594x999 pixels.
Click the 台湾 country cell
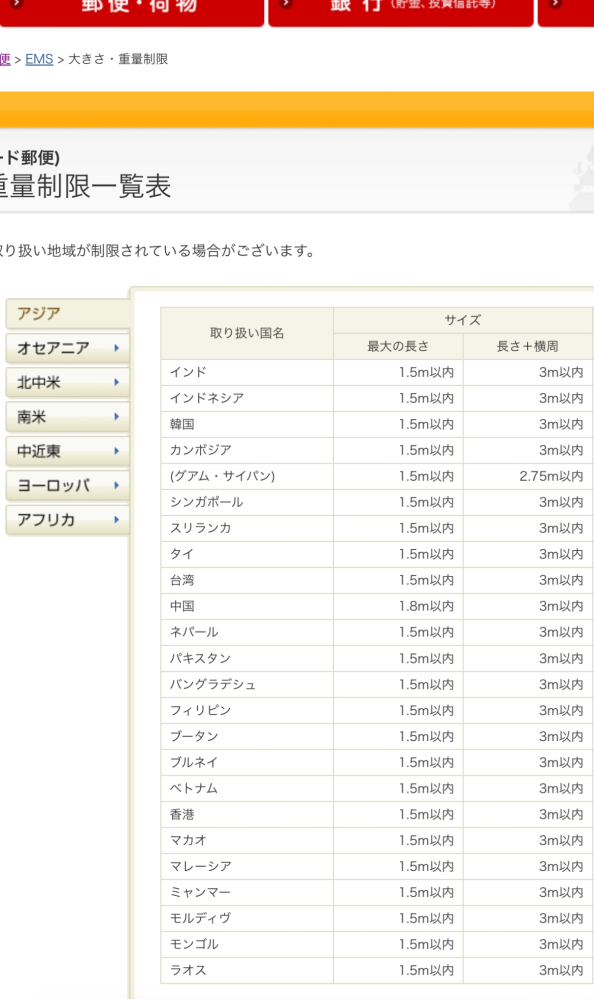coord(247,581)
